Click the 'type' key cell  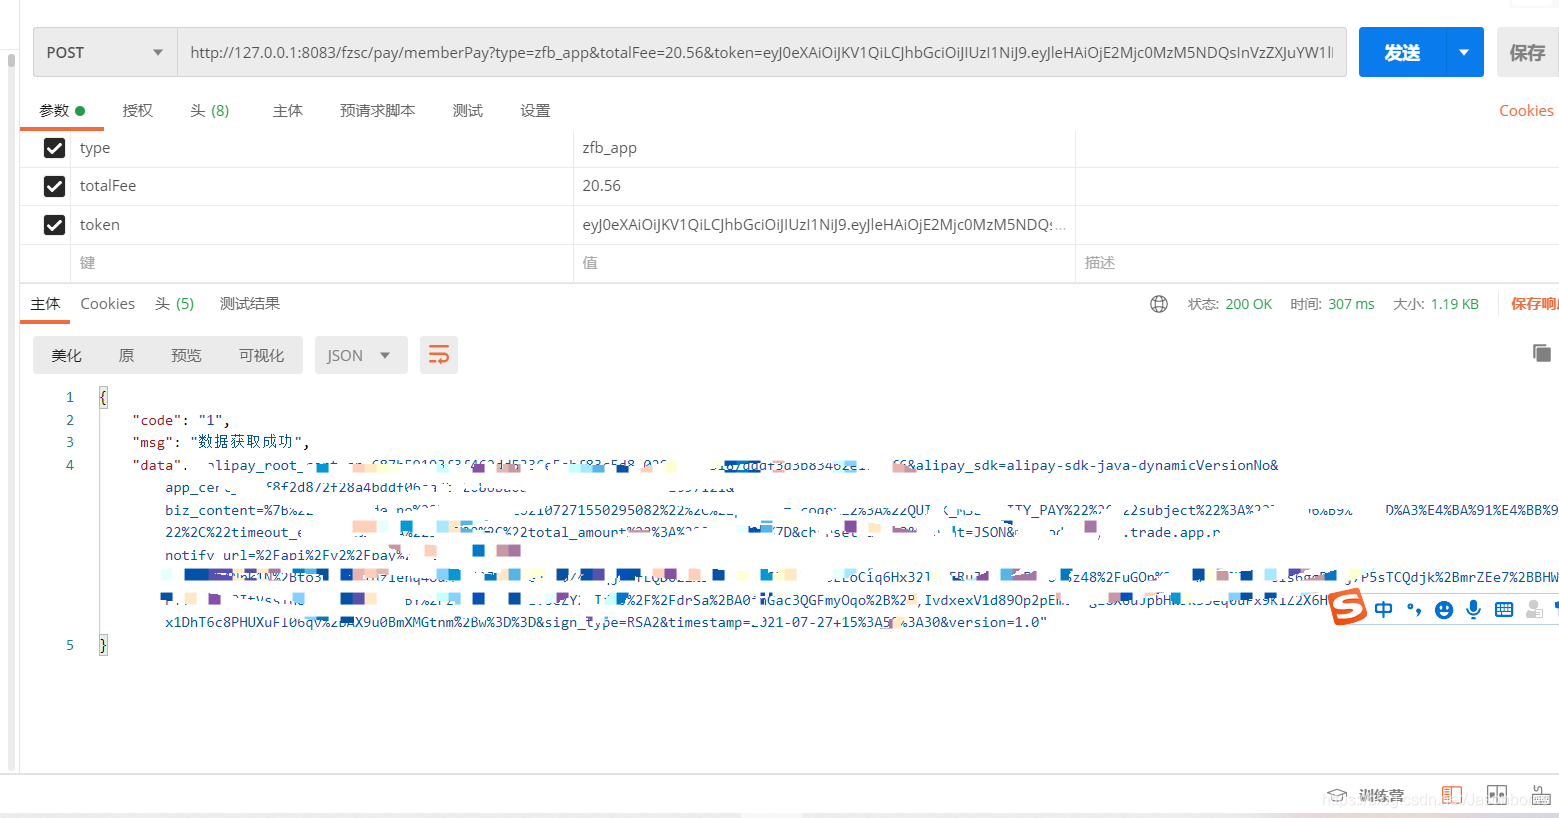pos(322,148)
